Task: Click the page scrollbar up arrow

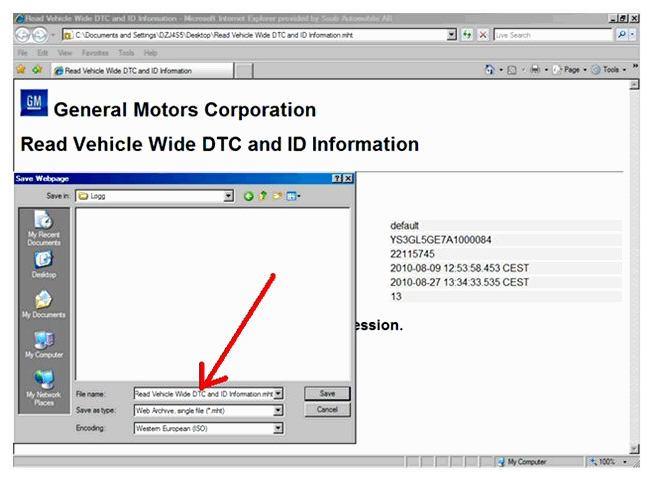Action: (634, 85)
